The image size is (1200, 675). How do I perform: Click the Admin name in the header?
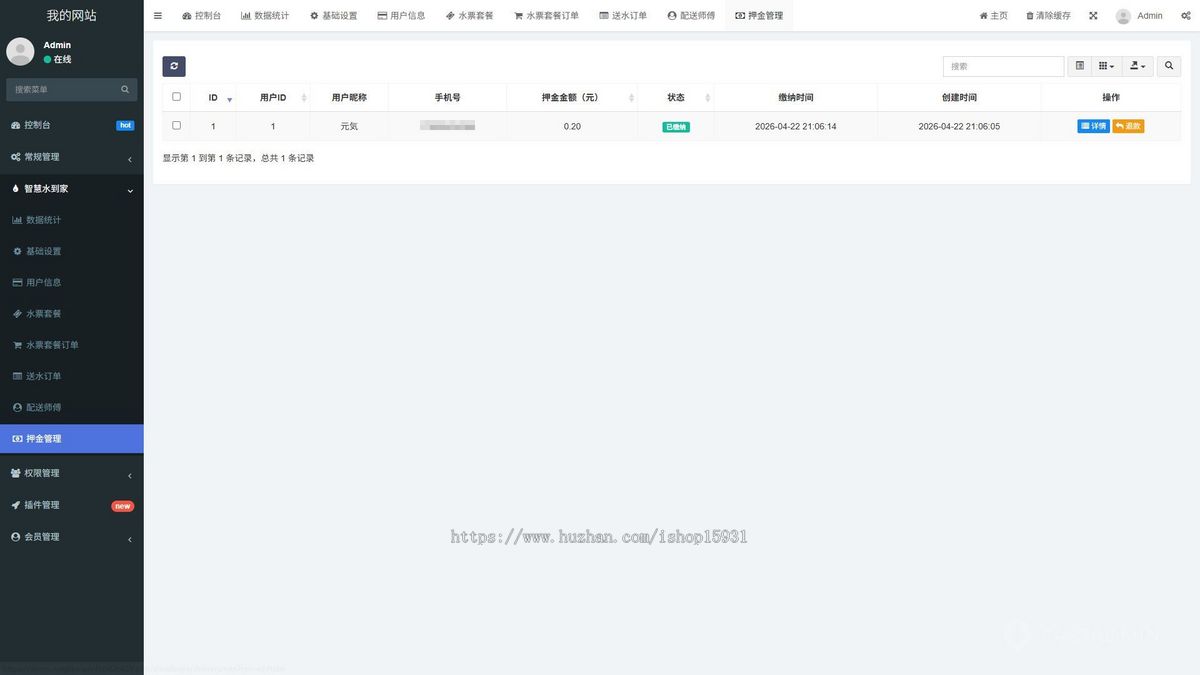click(1150, 16)
